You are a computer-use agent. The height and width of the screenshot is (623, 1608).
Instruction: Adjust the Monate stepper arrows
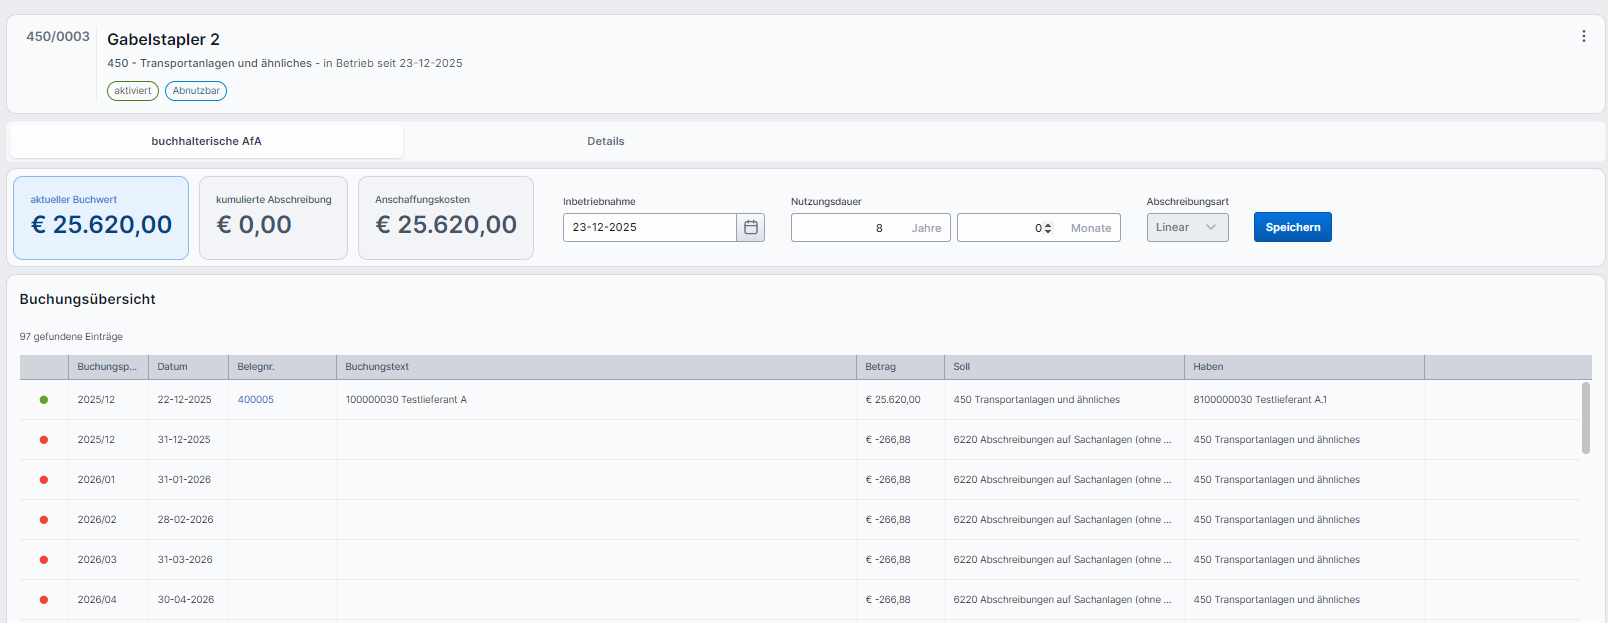(x=1048, y=228)
